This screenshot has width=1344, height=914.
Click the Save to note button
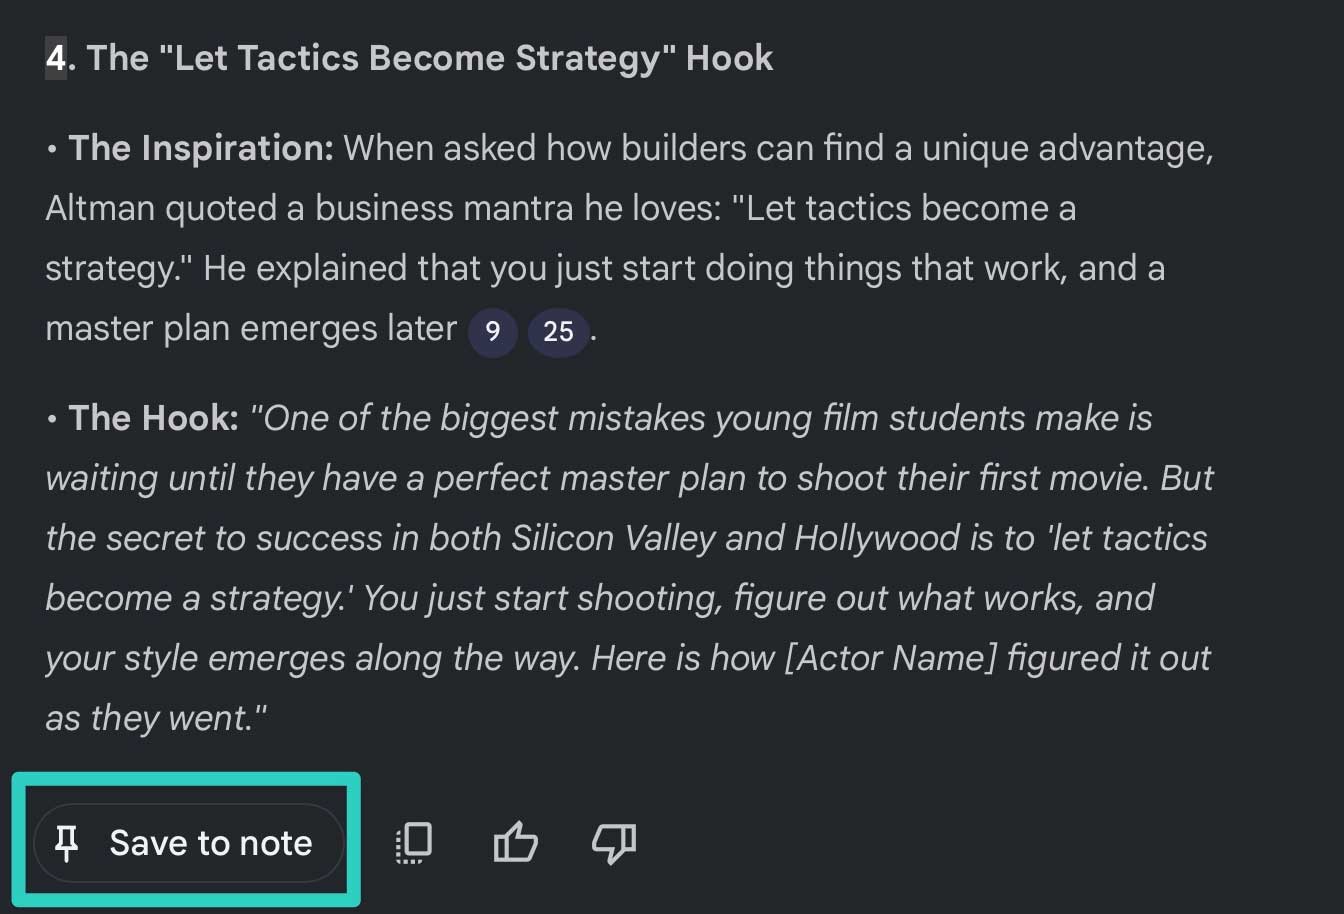coord(188,843)
